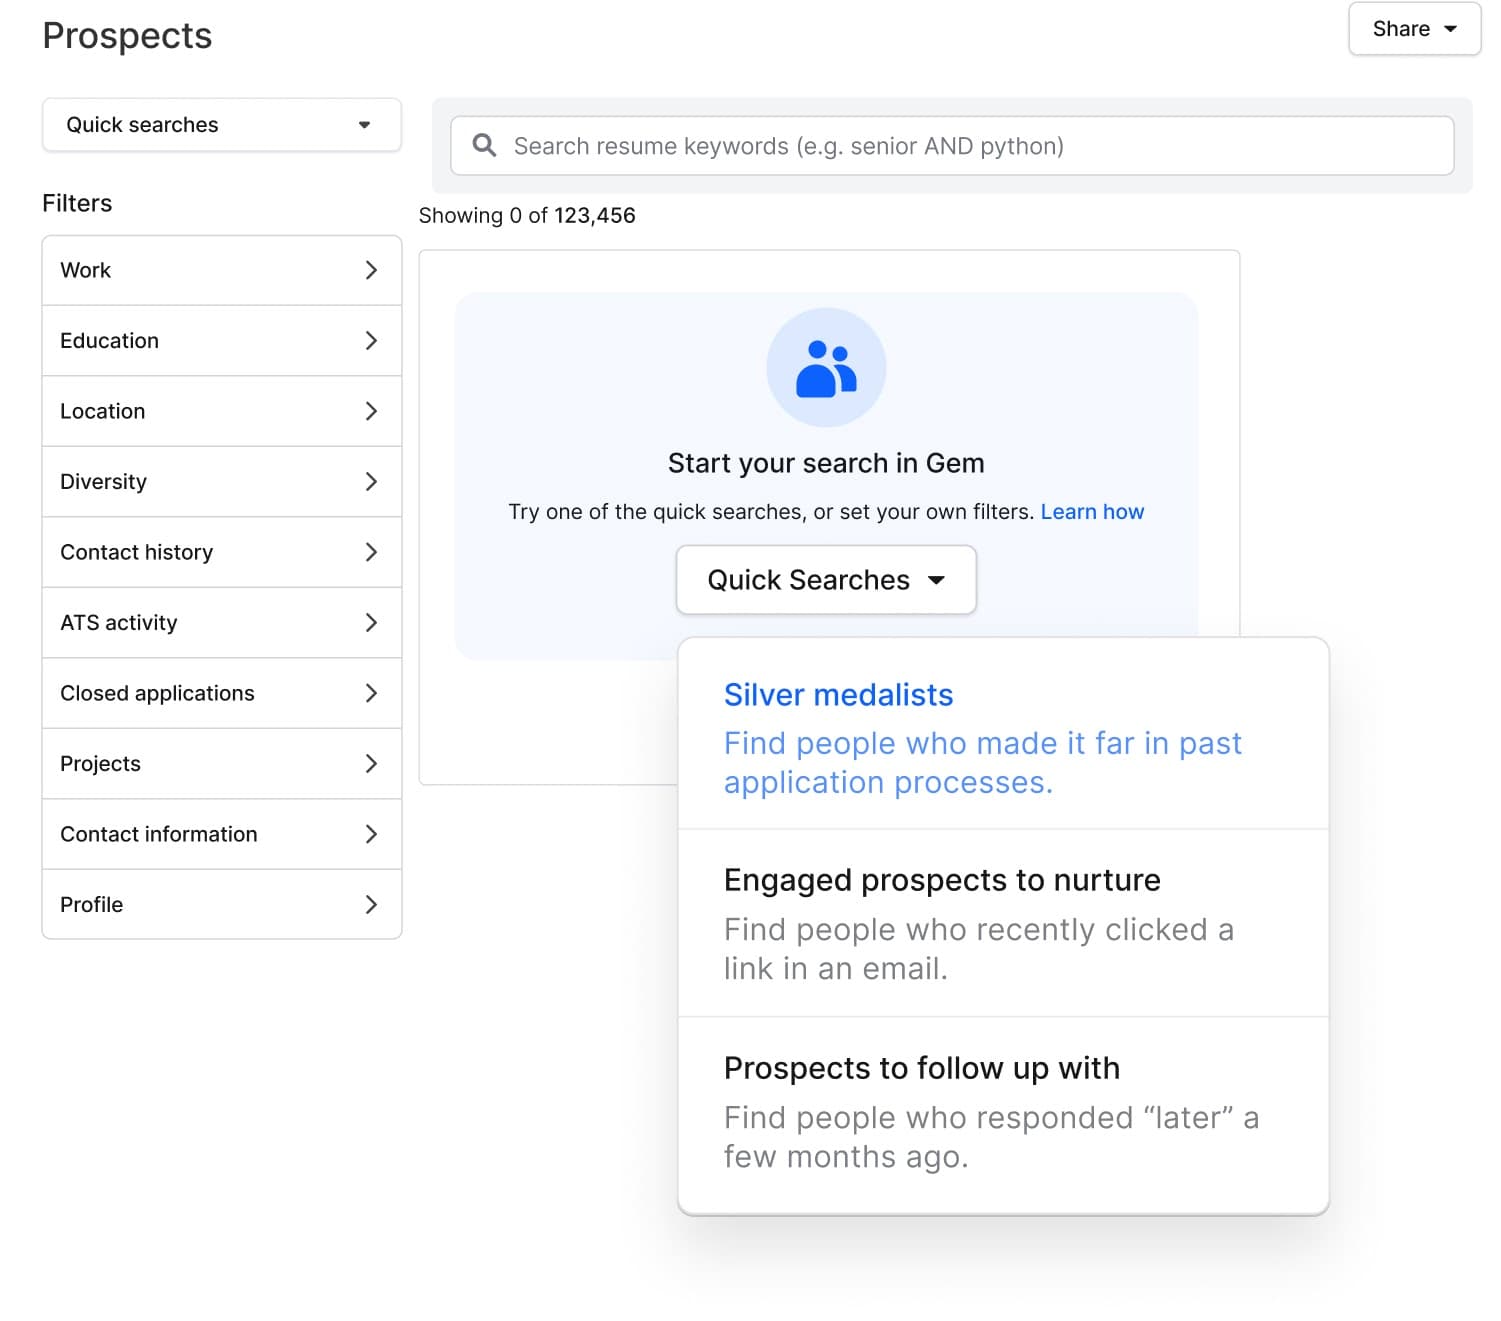
Task: Expand the Work filter
Action: coord(221,271)
